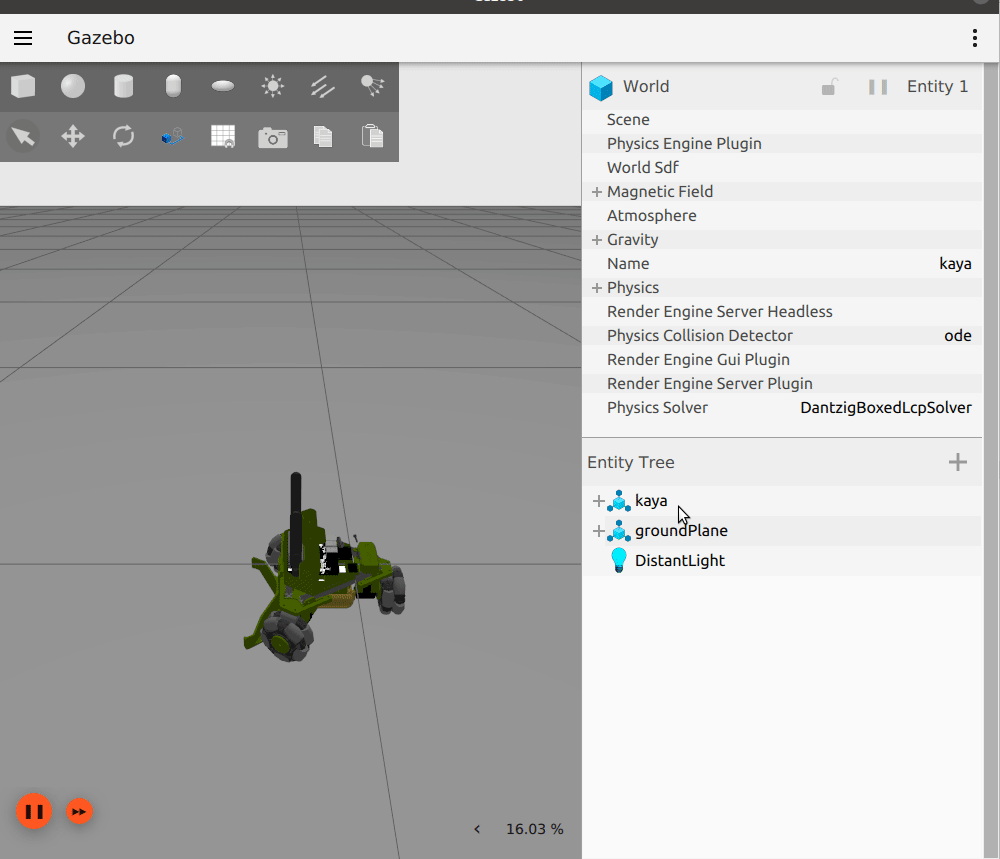Image resolution: width=1000 pixels, height=859 pixels.
Task: Select the World Sdf row
Action: pos(782,168)
